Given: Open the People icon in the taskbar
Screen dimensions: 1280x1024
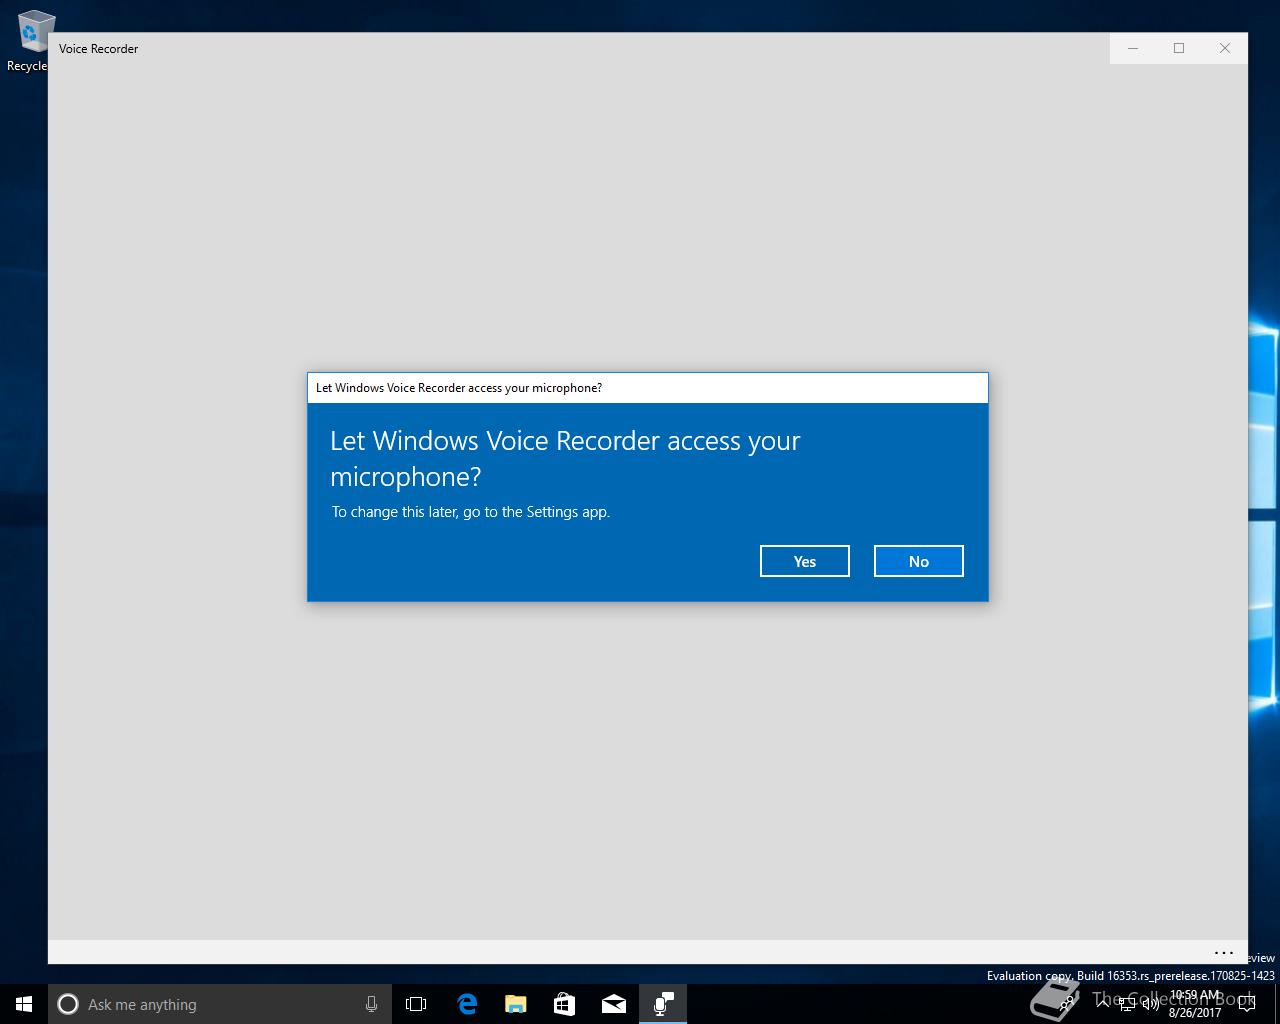Looking at the screenshot, I should pyautogui.click(x=1067, y=1004).
